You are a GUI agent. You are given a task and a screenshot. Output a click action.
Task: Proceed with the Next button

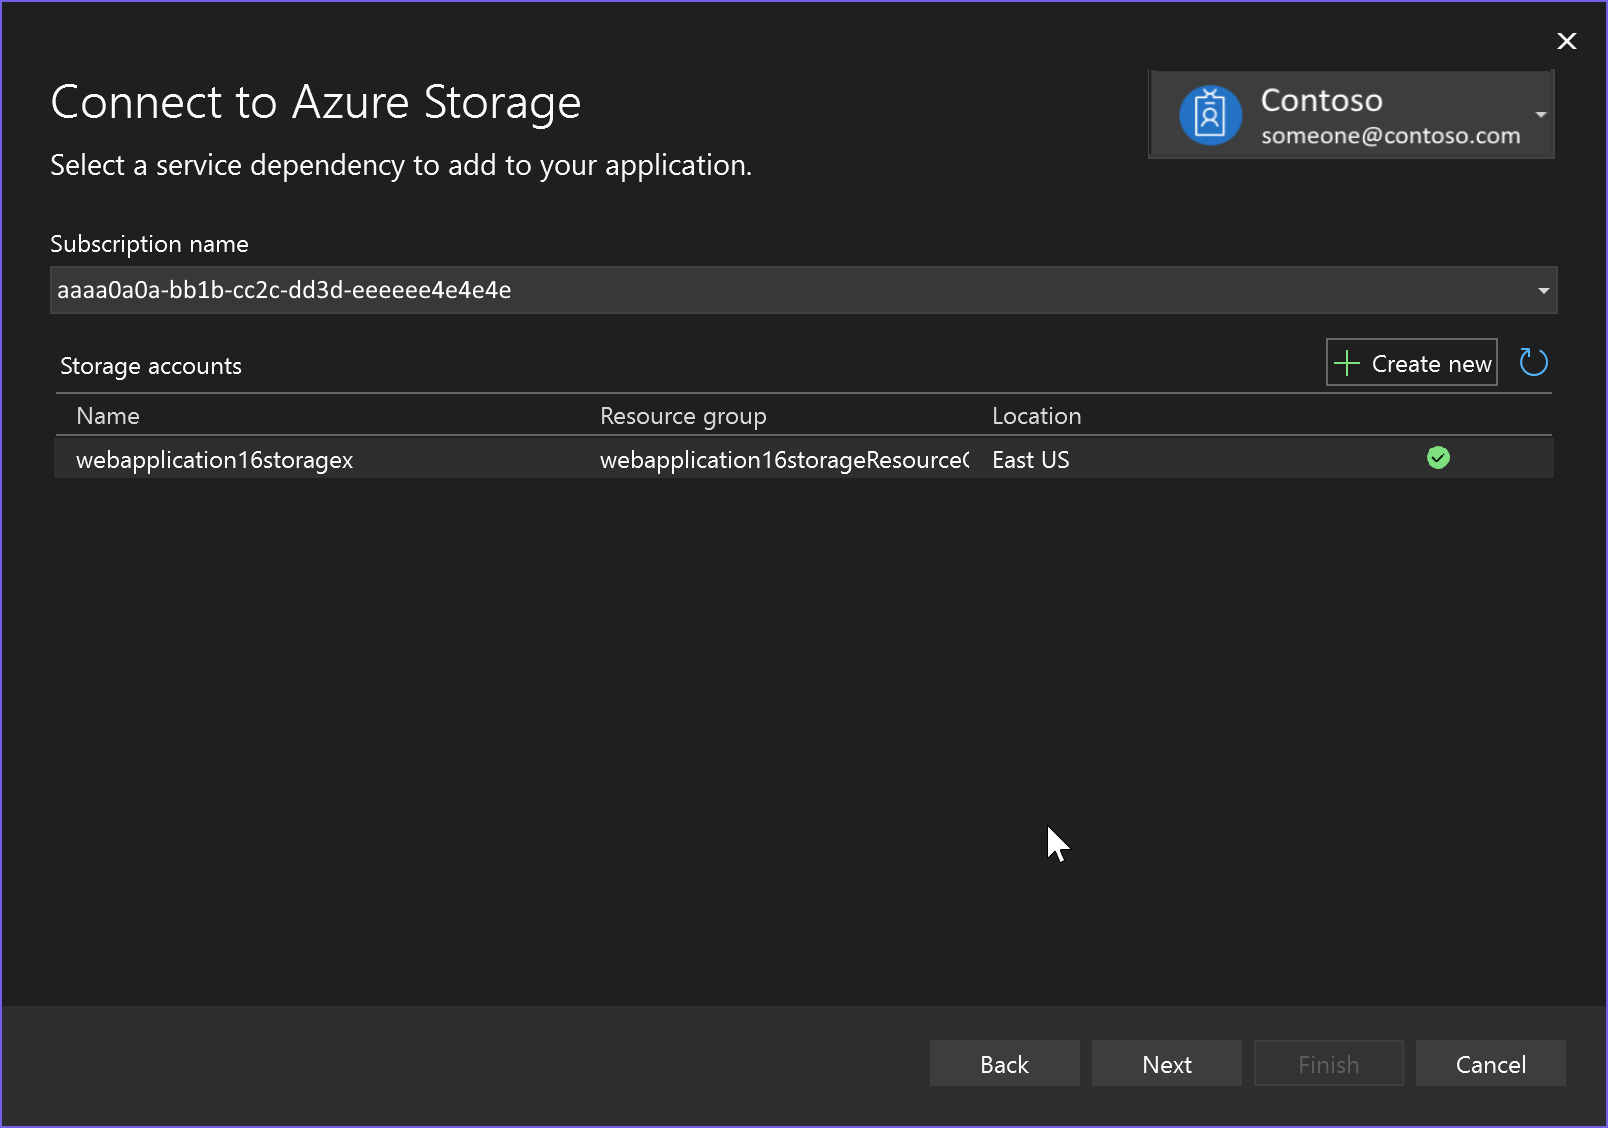tap(1166, 1064)
